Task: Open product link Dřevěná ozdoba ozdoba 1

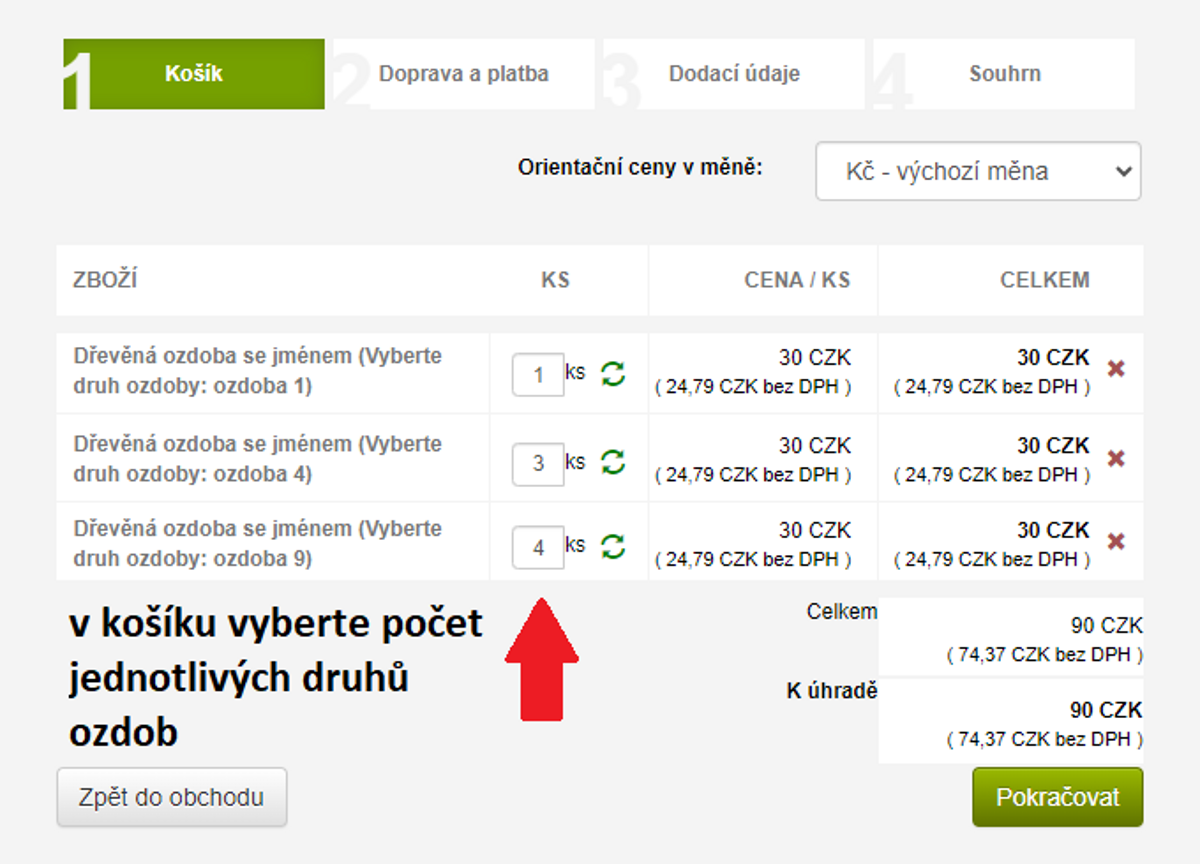Action: coord(257,370)
